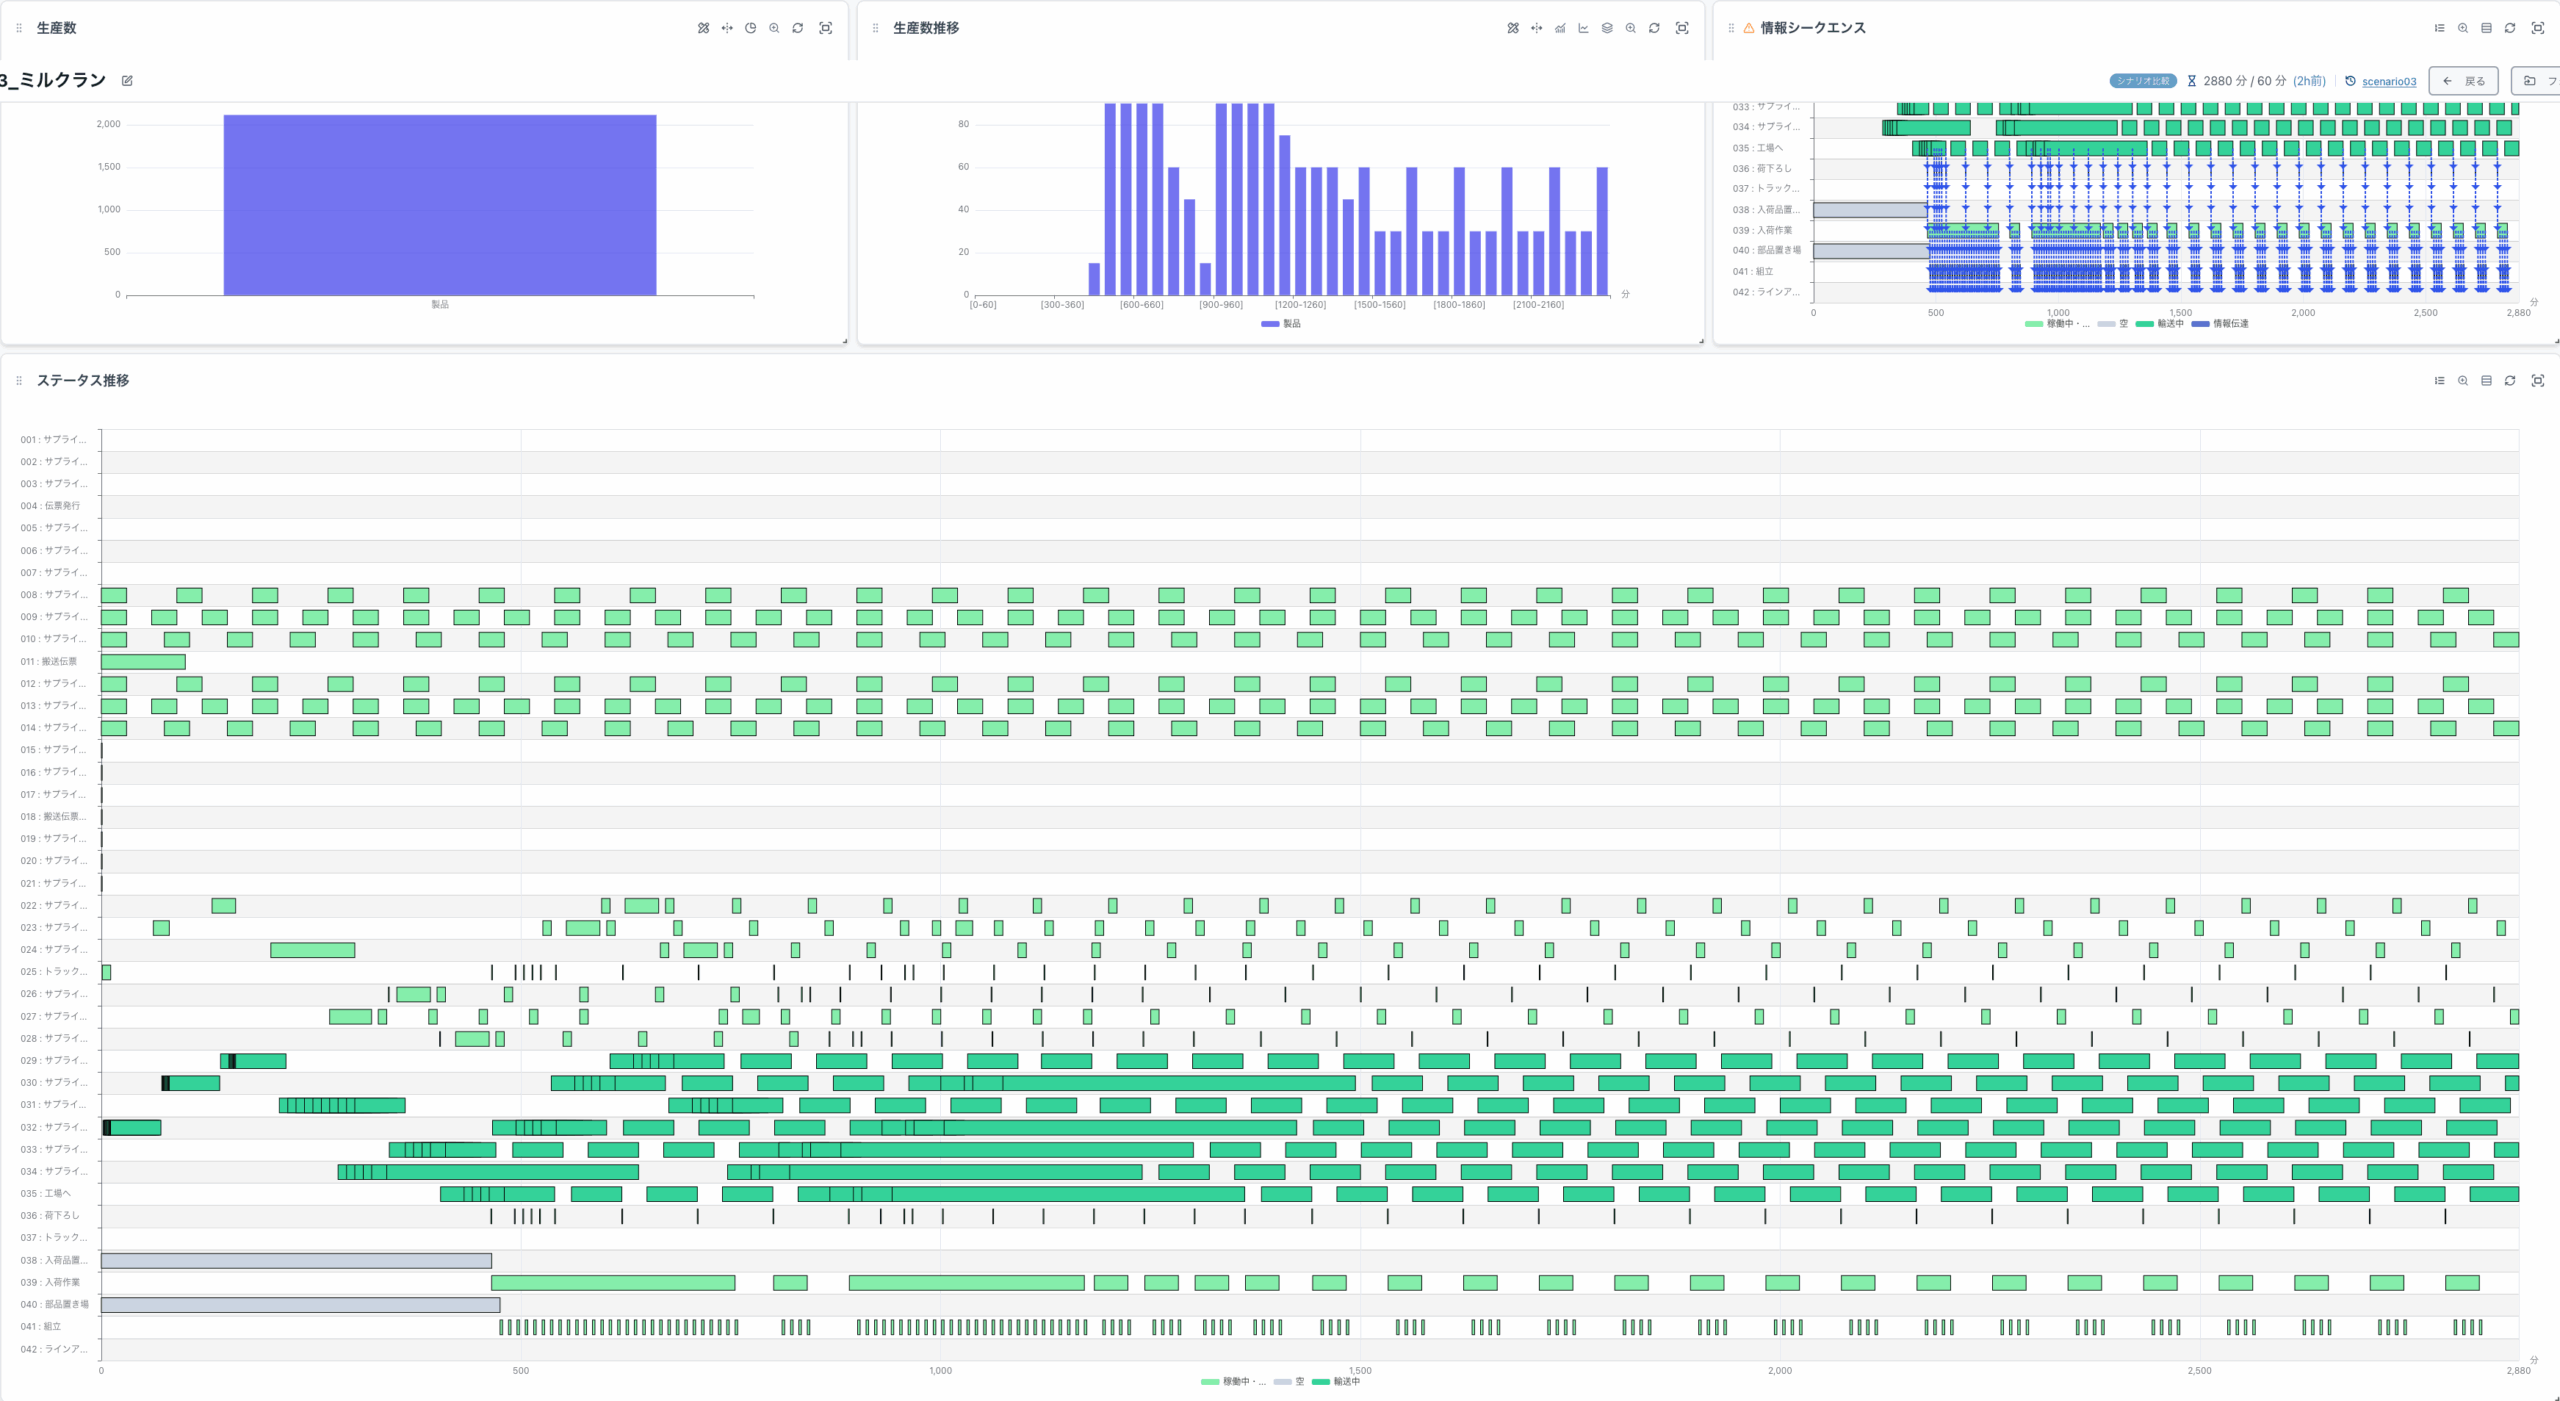2560x1401 pixels.
Task: Click stacked layers icon in 生産数推移 panel
Action: [1607, 28]
